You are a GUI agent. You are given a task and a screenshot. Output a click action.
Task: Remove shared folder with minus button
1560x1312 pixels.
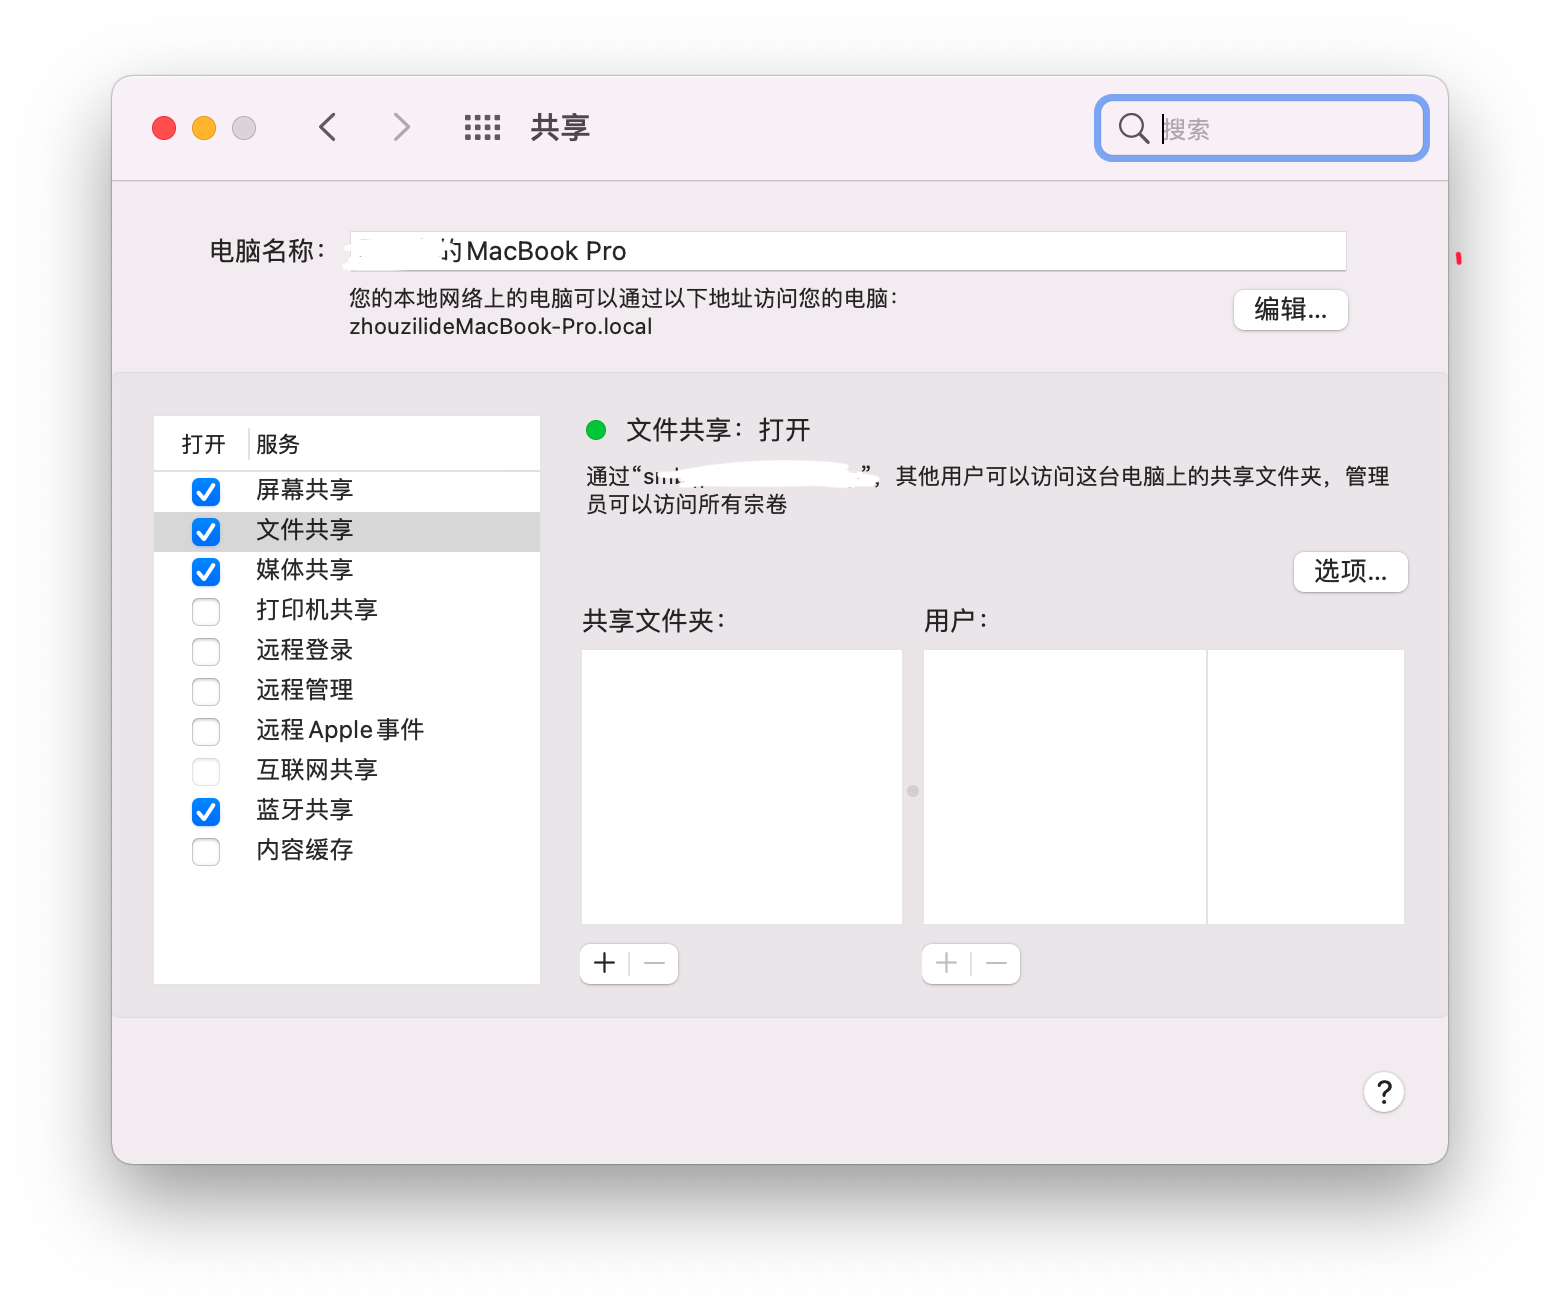click(x=655, y=963)
